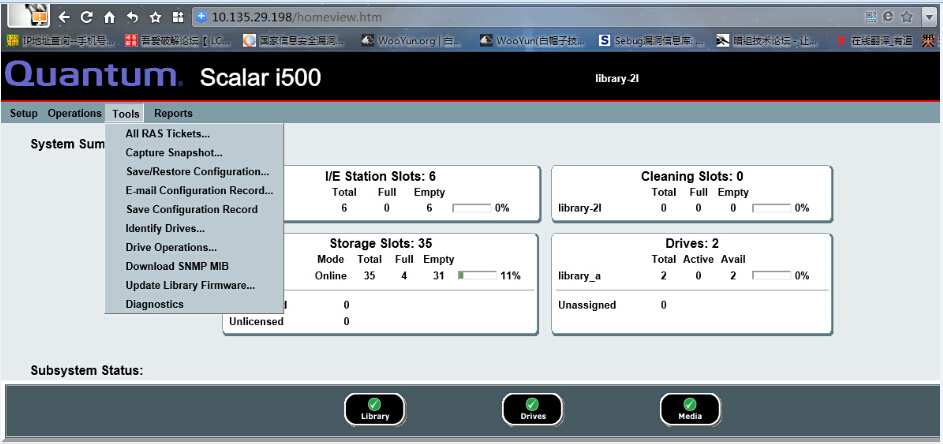Choose E-mail Configuration Record option
This screenshot has height=444, width=943.
(199, 191)
